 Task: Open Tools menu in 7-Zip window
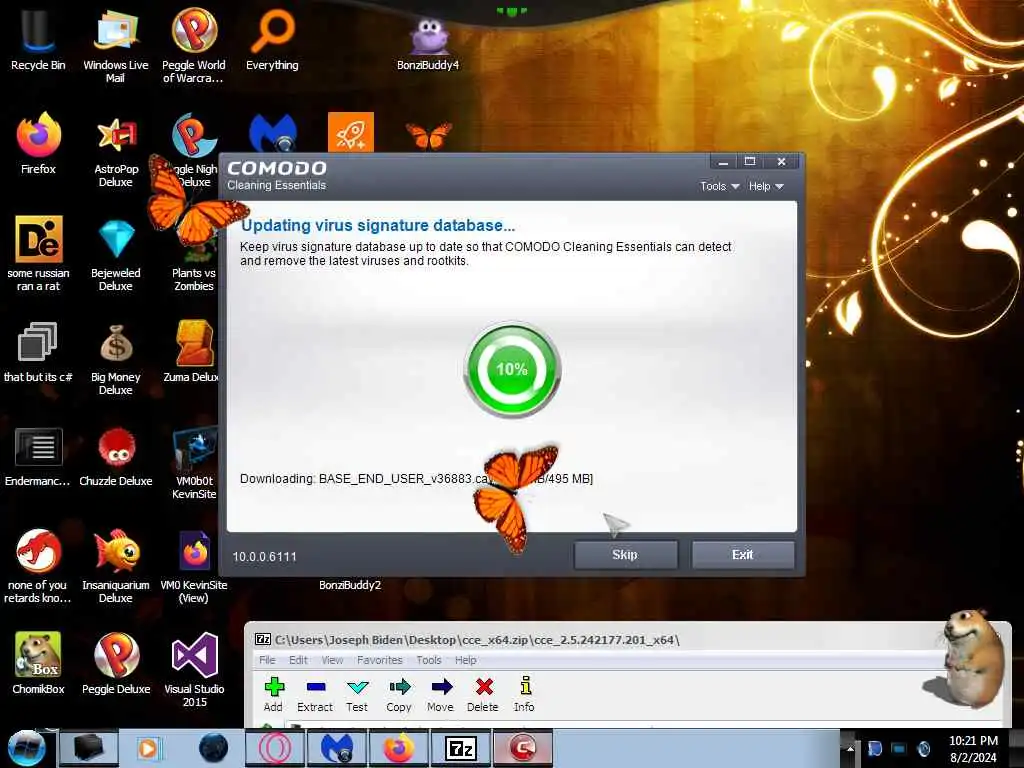(x=429, y=660)
